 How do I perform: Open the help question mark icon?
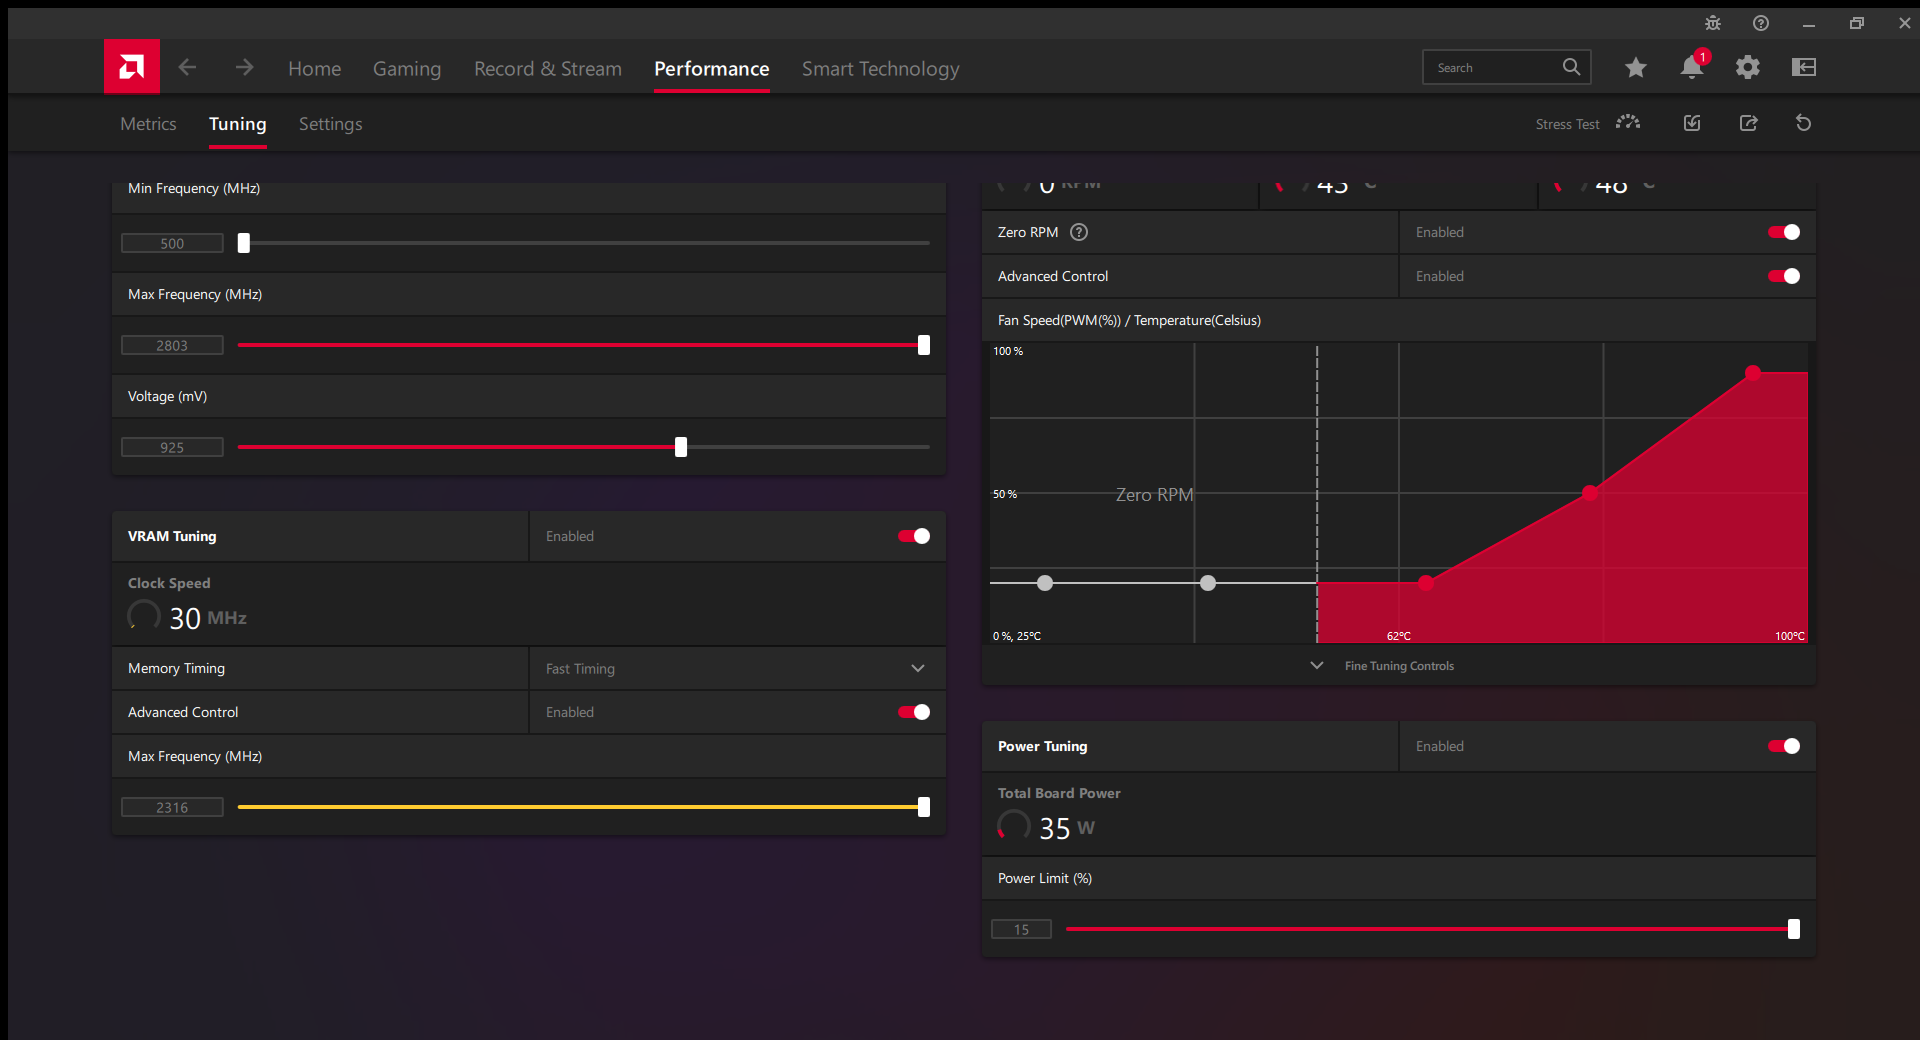[x=1761, y=23]
